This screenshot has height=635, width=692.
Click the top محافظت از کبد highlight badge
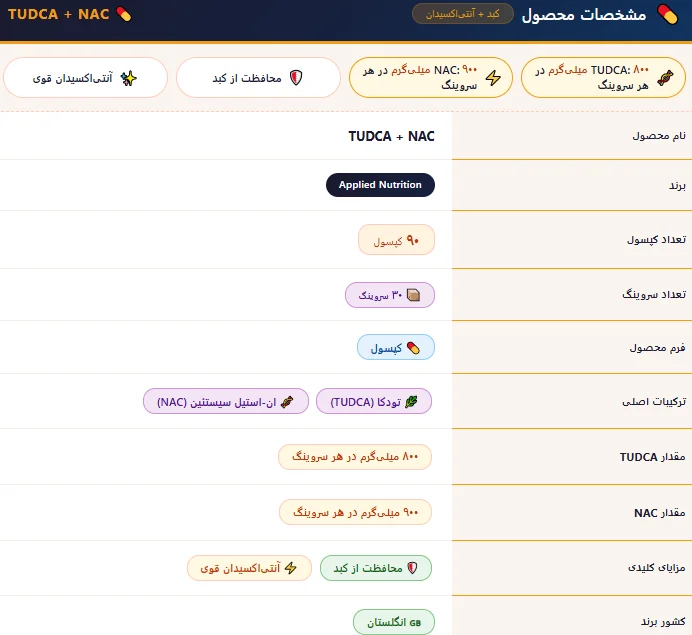(x=258, y=78)
